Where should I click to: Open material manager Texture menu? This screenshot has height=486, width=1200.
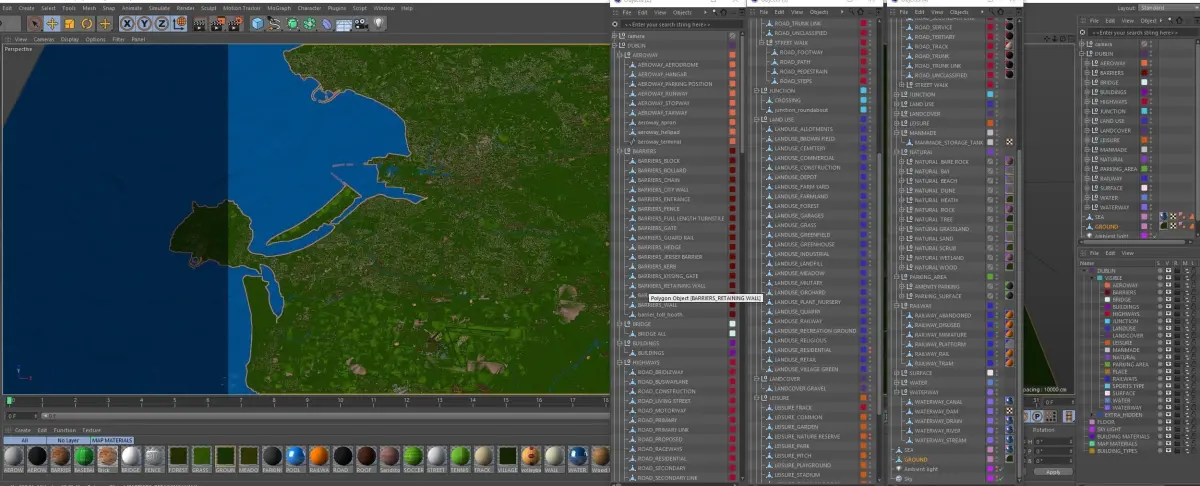pos(92,430)
